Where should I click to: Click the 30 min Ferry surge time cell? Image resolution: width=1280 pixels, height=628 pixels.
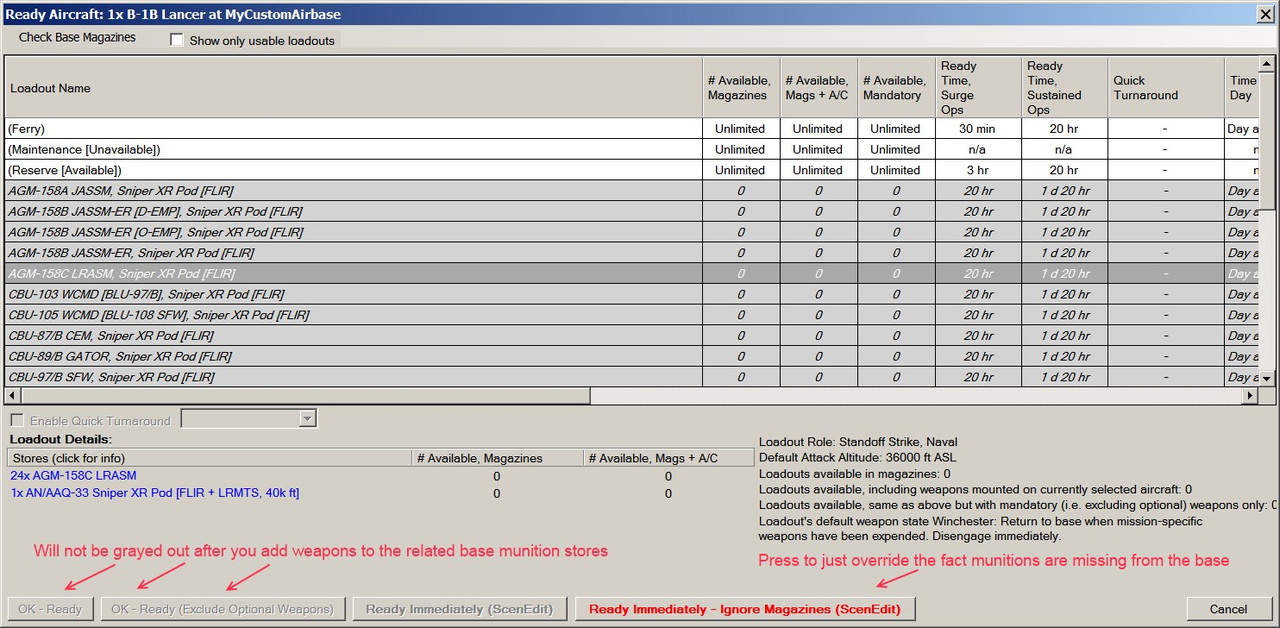978,129
